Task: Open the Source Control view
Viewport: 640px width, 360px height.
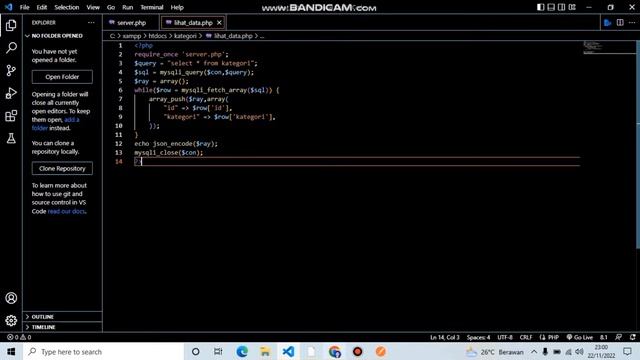Action: (x=11, y=71)
